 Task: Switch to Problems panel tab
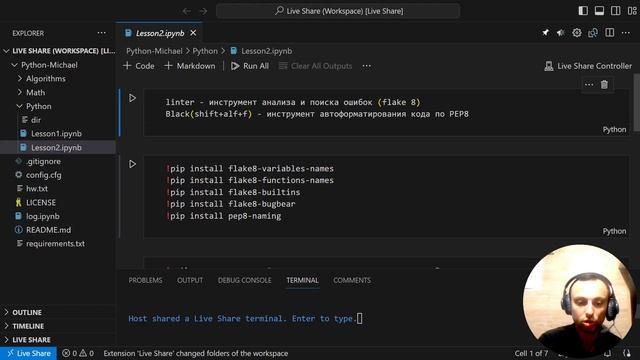tap(145, 280)
